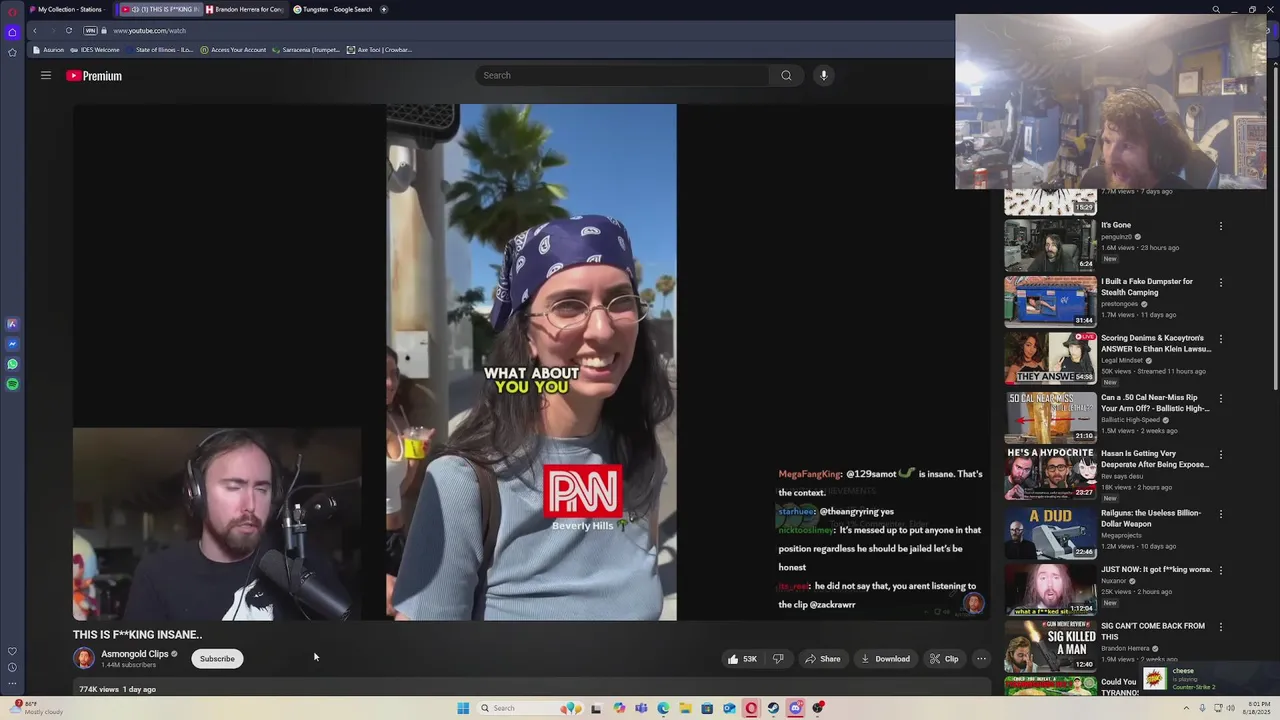Switch to My Collection - Stations tab

point(69,9)
